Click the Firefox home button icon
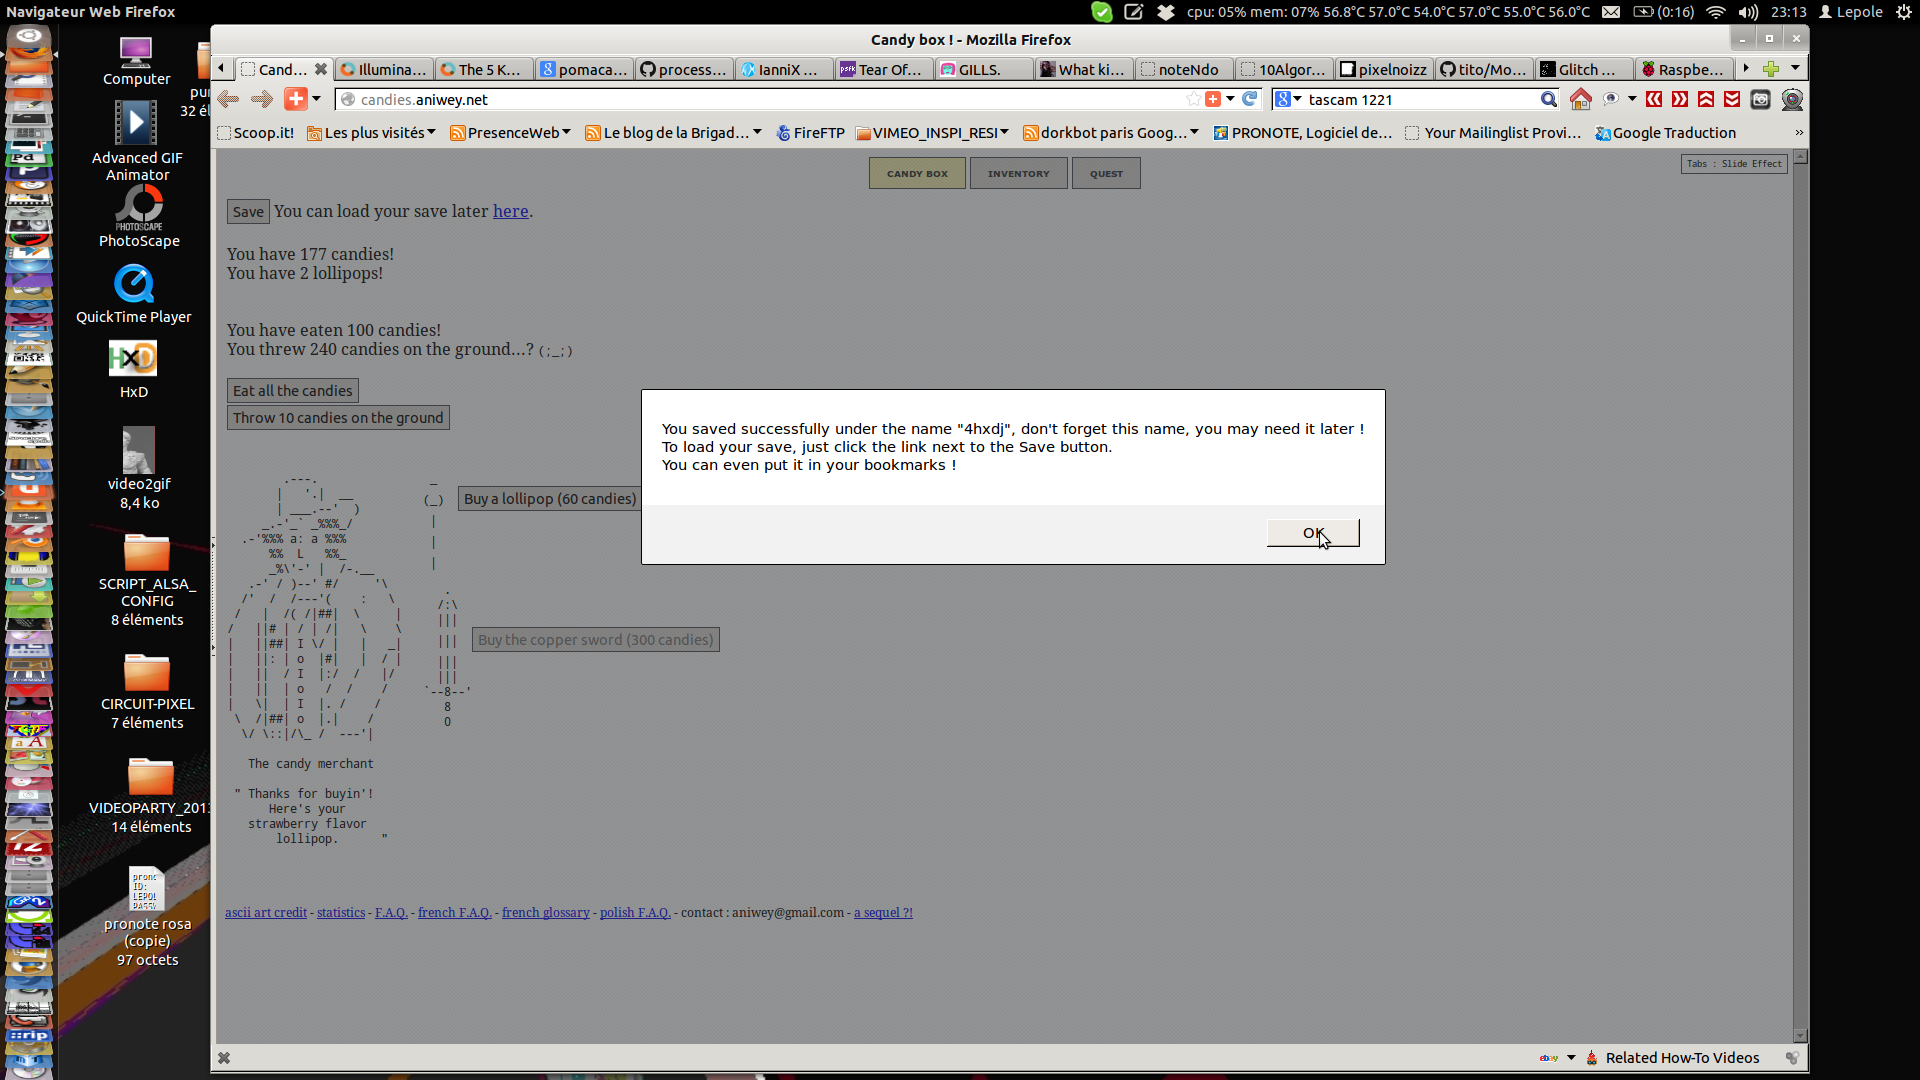The image size is (1920, 1080). [1580, 99]
